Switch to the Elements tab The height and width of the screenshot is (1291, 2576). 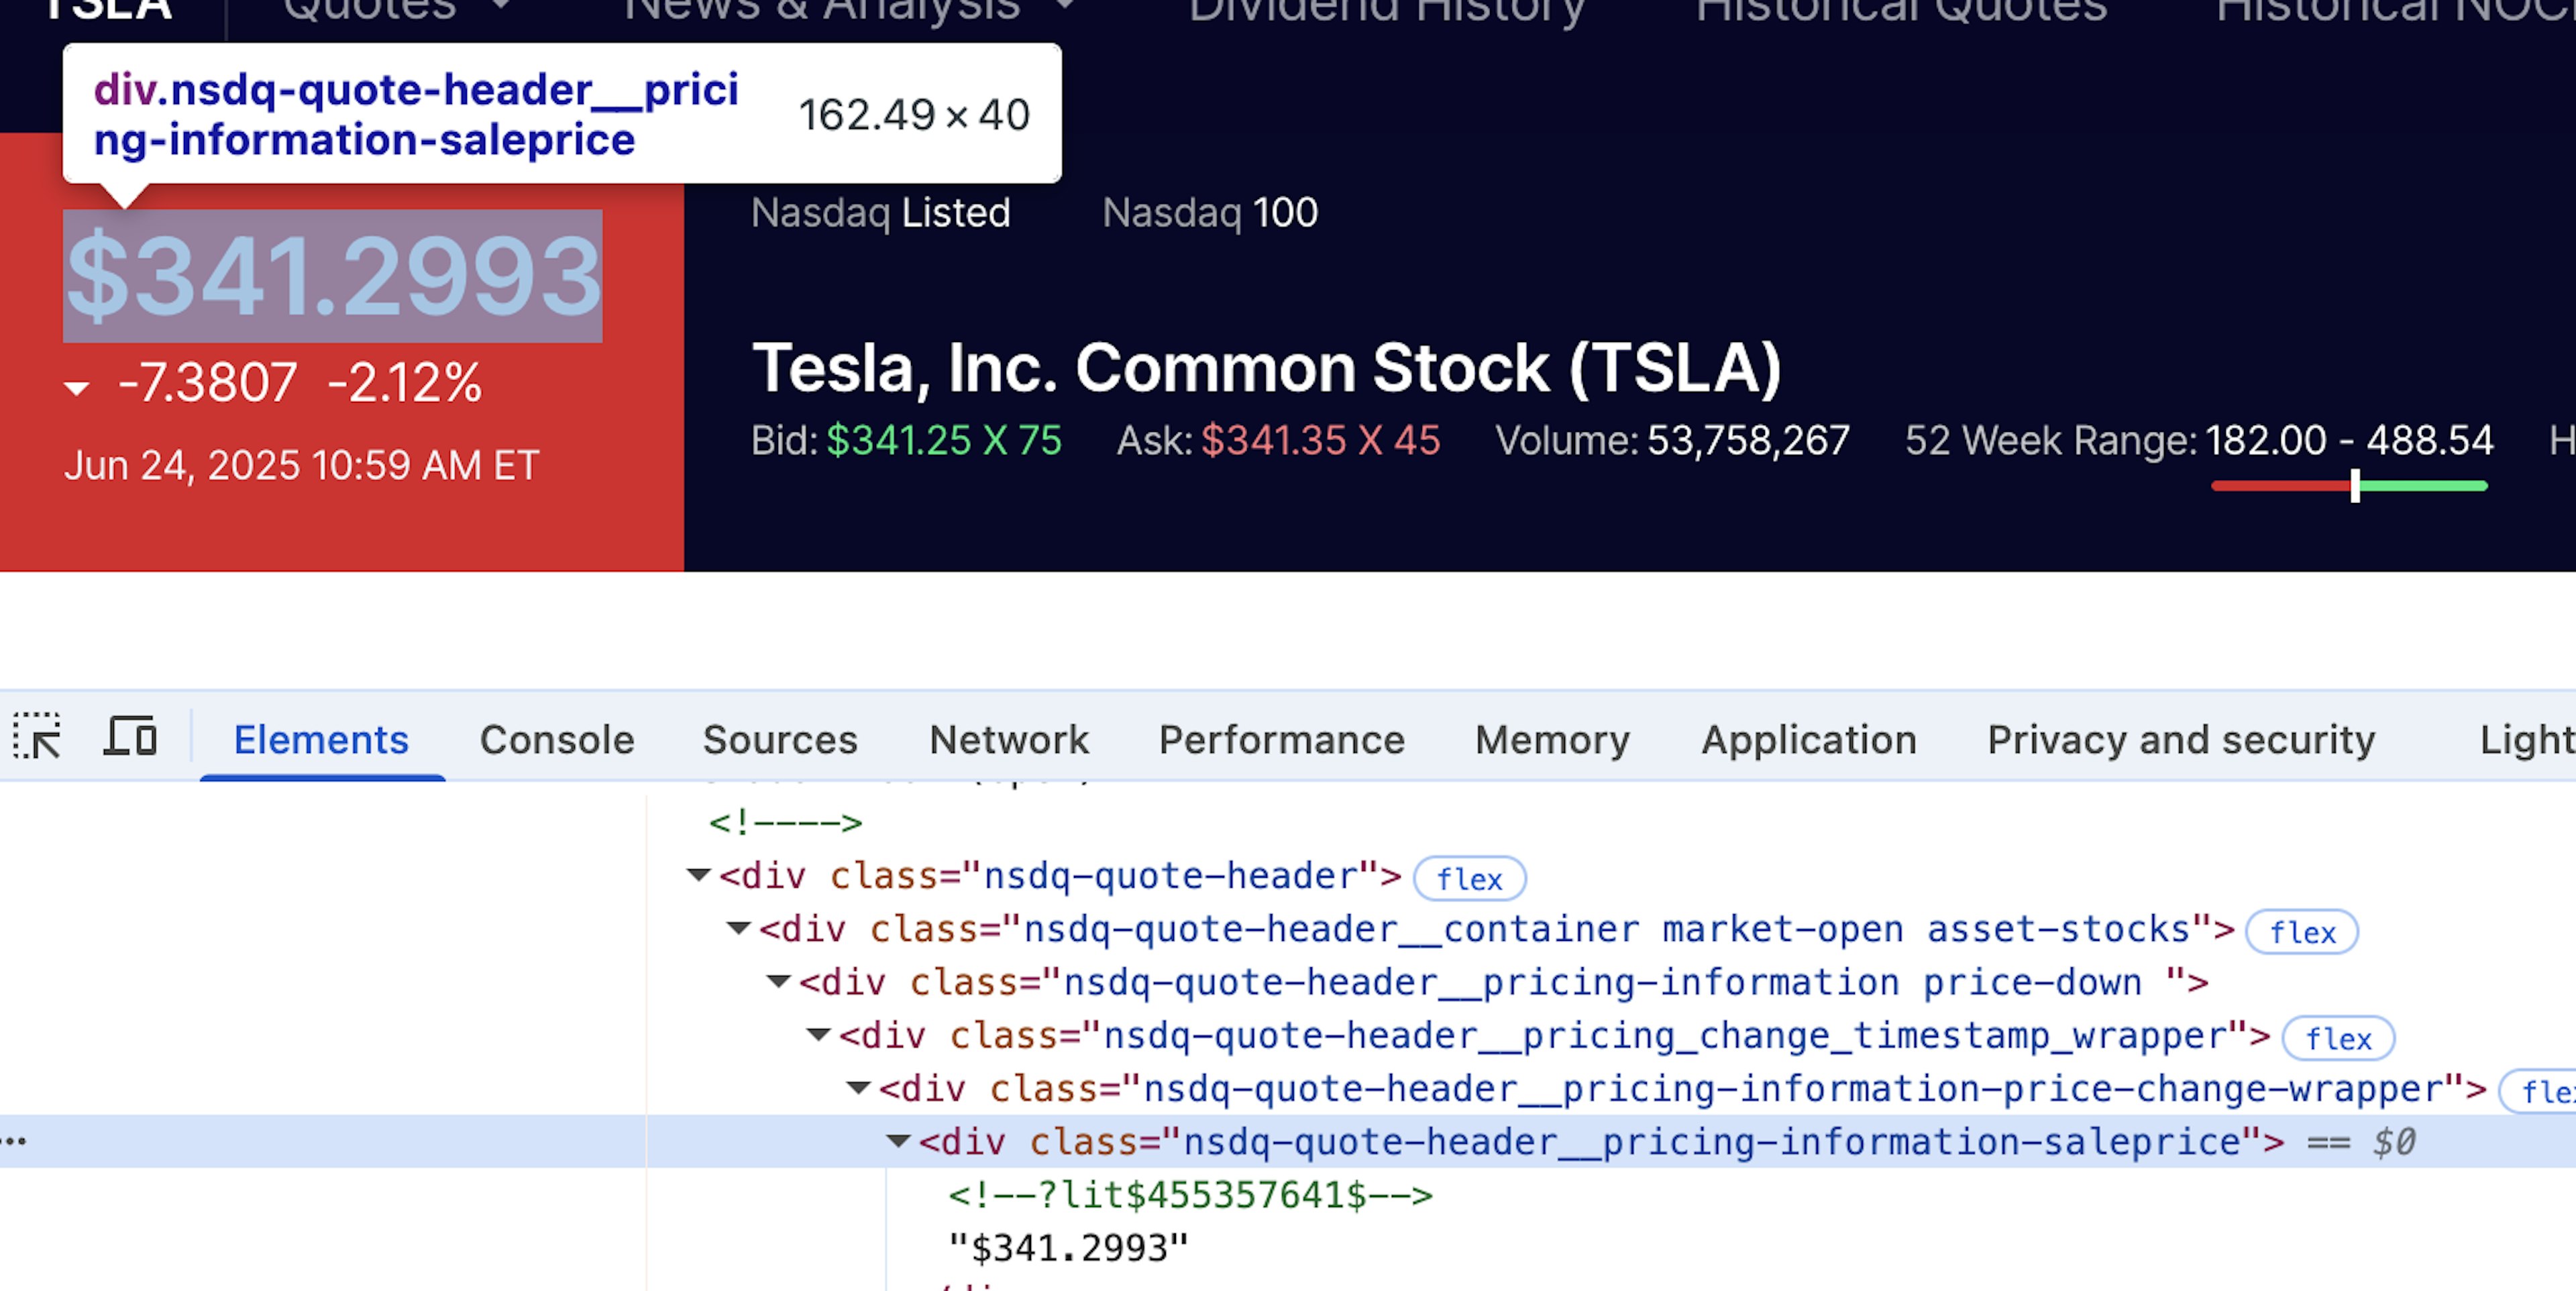(x=321, y=740)
